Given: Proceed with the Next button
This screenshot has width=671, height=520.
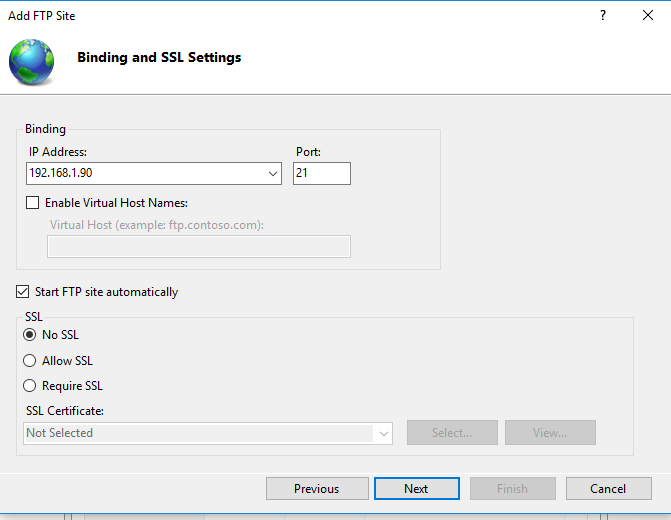Looking at the screenshot, I should tap(417, 488).
